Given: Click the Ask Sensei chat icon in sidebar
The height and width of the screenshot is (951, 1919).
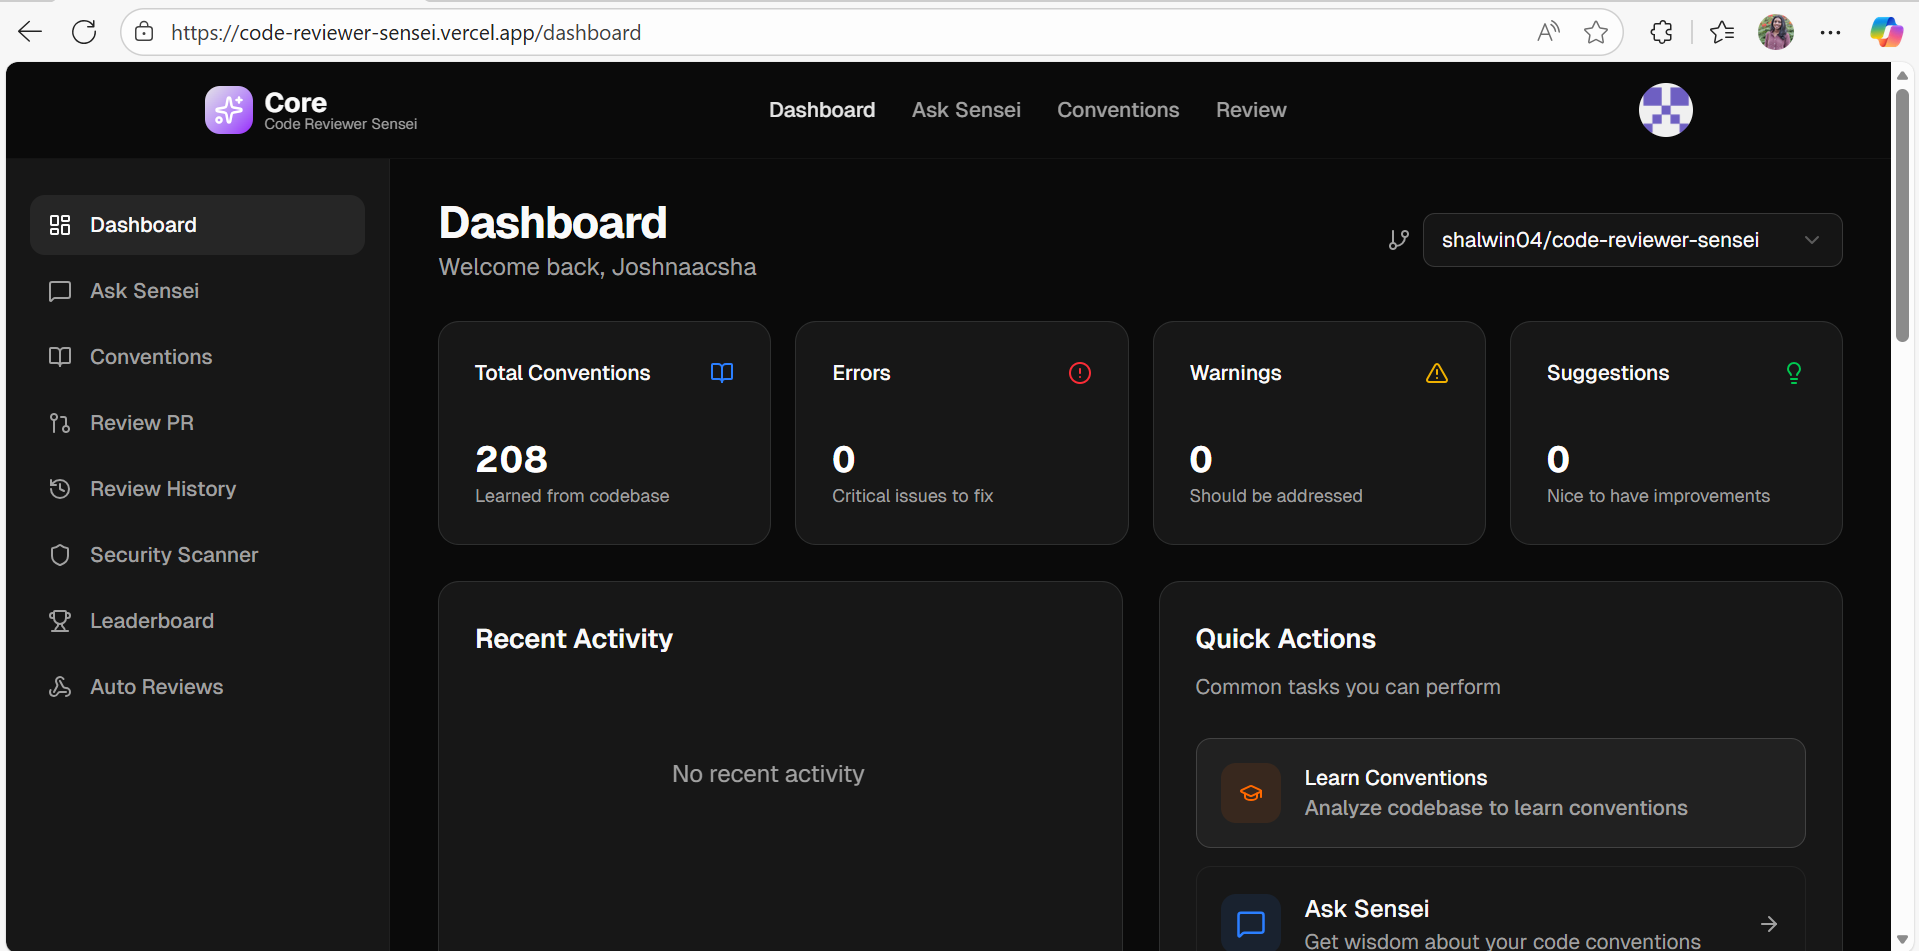Looking at the screenshot, I should 60,291.
